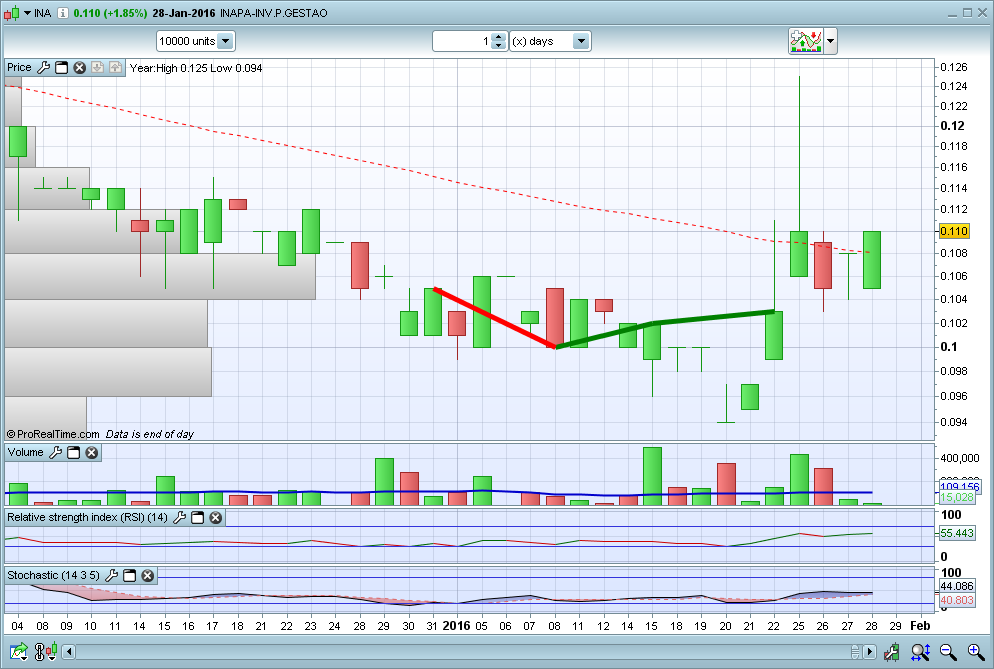Maximize the Price panel window icon
This screenshot has height=669, width=994.
pyautogui.click(x=61, y=67)
